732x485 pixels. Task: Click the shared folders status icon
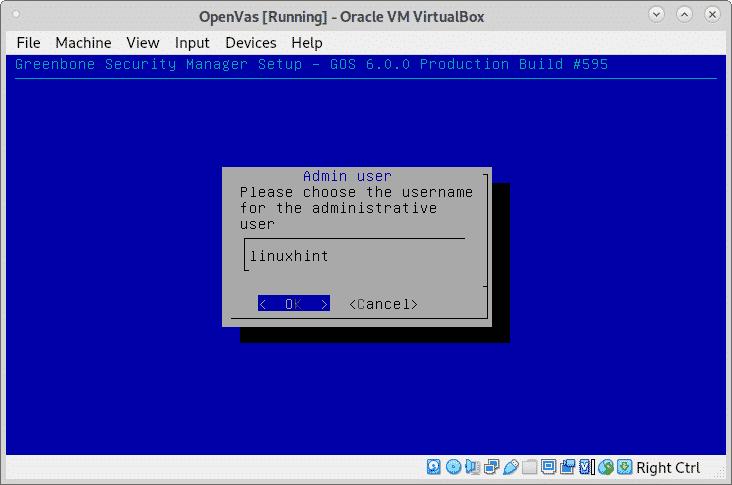point(529,467)
